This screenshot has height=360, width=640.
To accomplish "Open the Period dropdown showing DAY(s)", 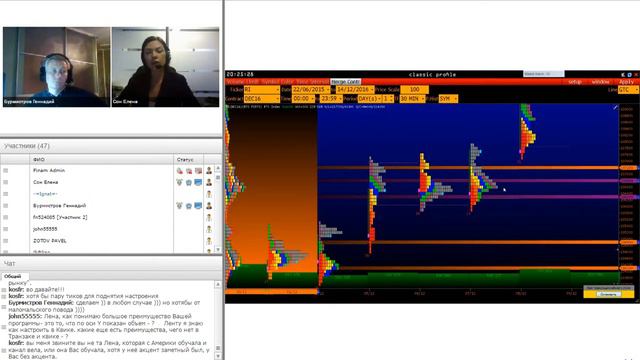I will coord(369,99).
